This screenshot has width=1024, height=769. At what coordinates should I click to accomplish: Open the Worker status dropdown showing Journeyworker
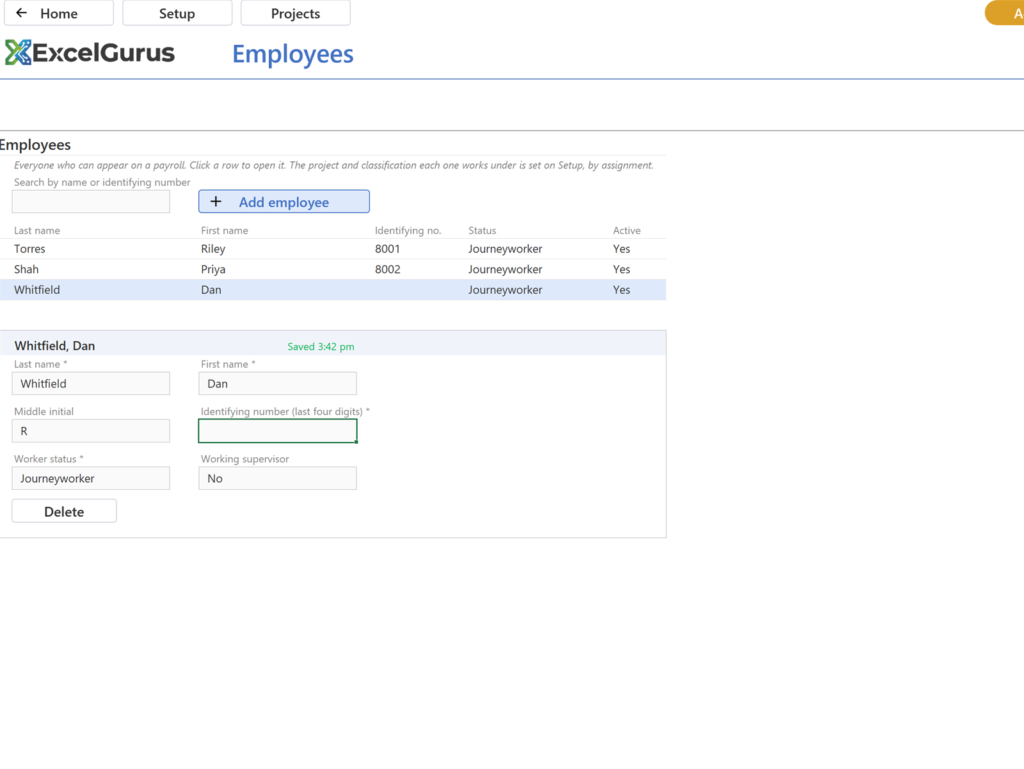coord(91,479)
